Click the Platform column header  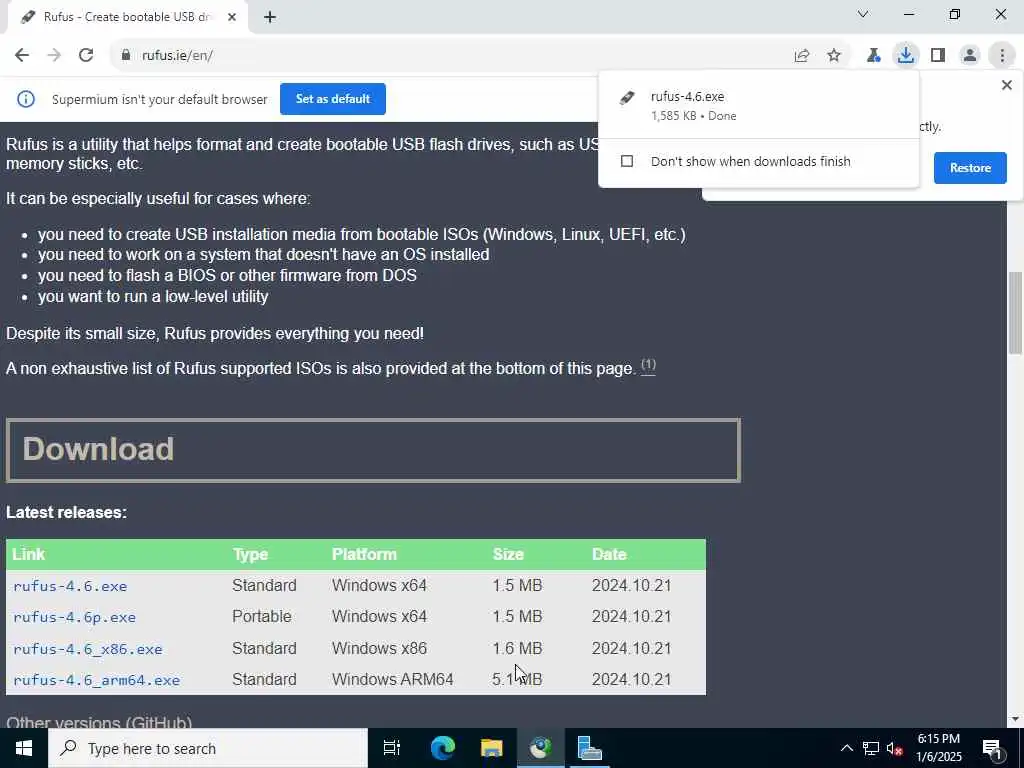tap(364, 554)
